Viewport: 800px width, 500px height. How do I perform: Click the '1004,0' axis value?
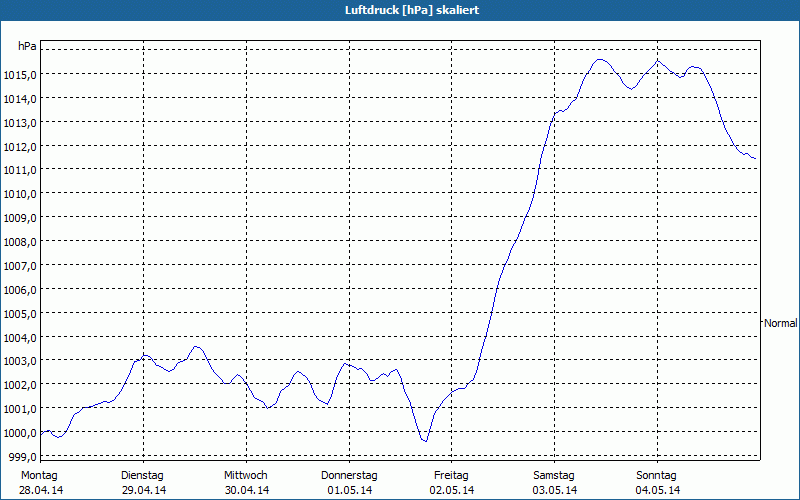[x=20, y=338]
